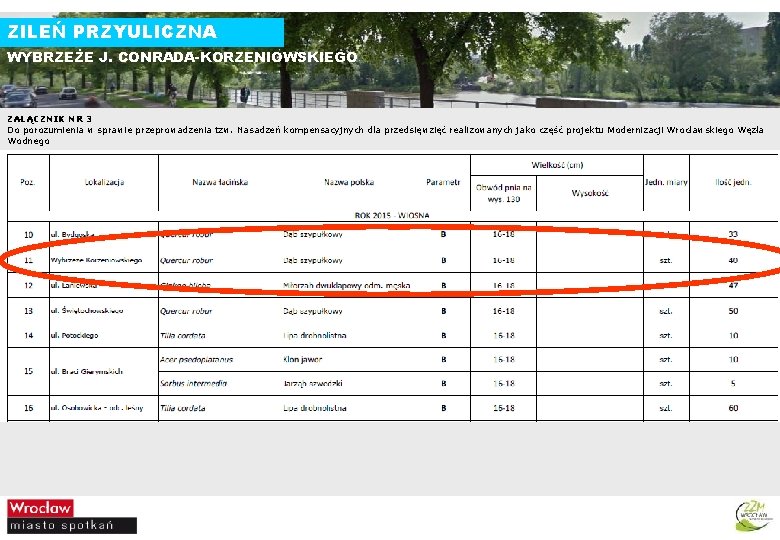Click the ZZM Wrocław logo
780x540 pixels.
point(752,516)
